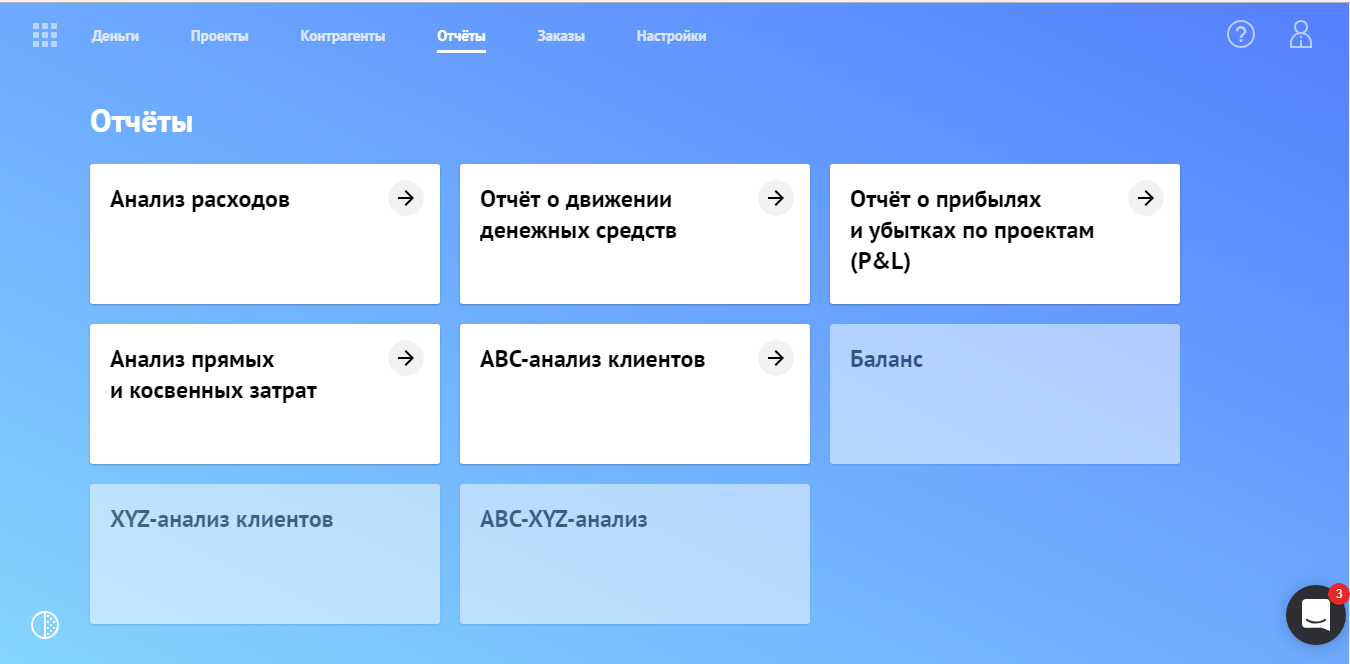Switch to the Деньги section
The image size is (1350, 664).
pyautogui.click(x=117, y=35)
